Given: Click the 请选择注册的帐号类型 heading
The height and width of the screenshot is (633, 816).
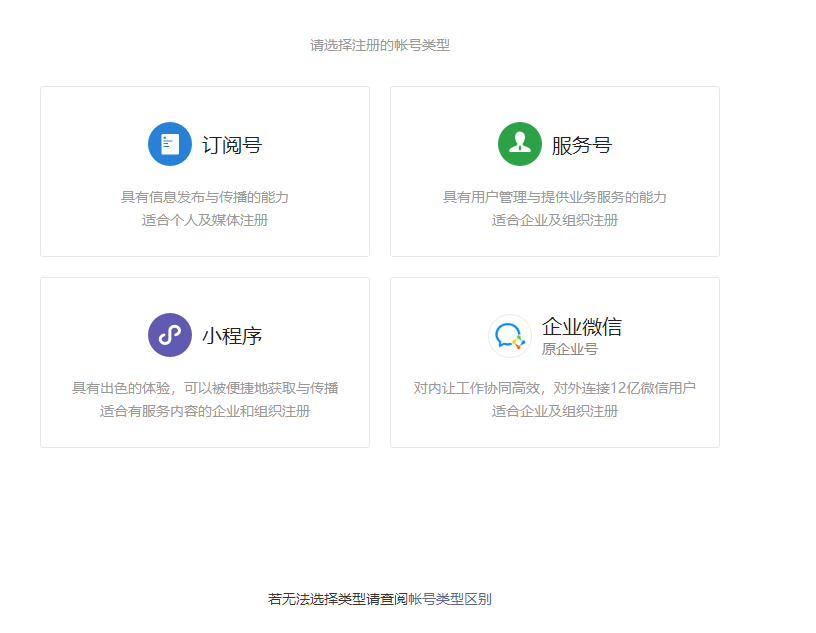Looking at the screenshot, I should 380,45.
